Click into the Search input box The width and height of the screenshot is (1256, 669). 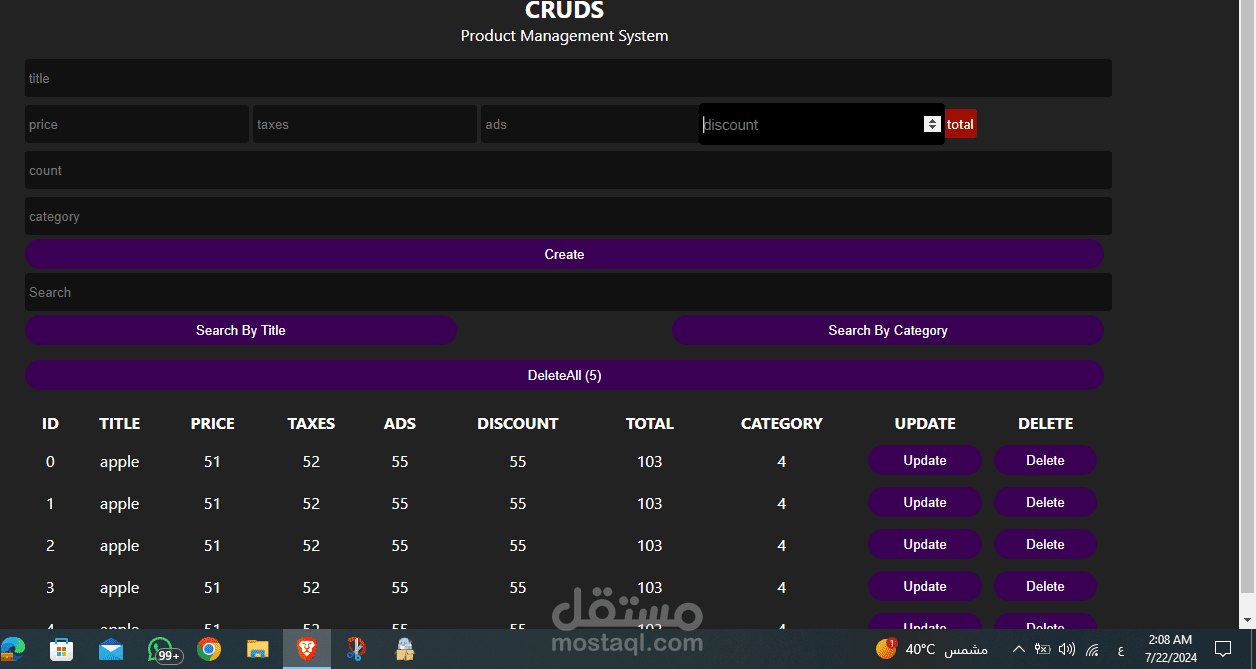[568, 292]
